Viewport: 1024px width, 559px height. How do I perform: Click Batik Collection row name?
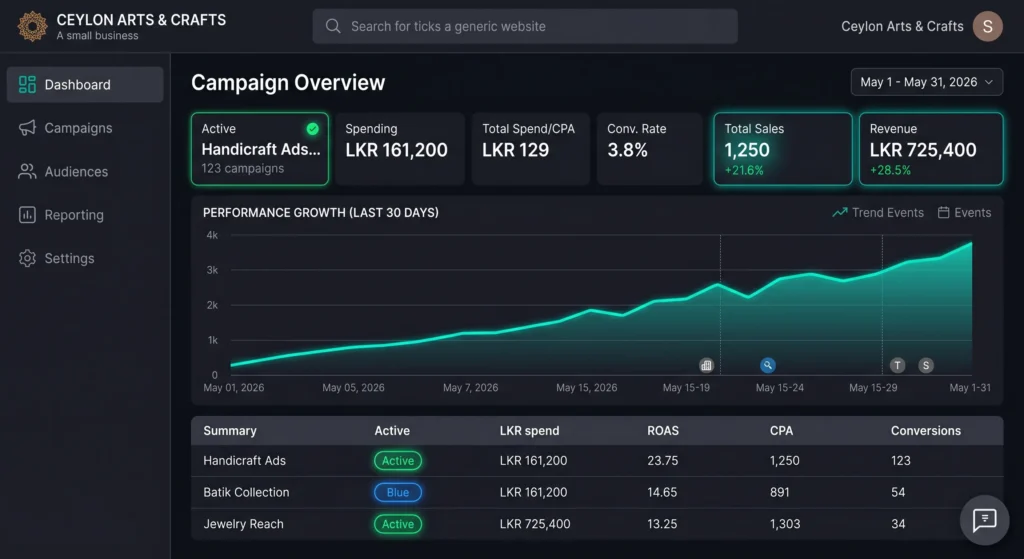246,492
